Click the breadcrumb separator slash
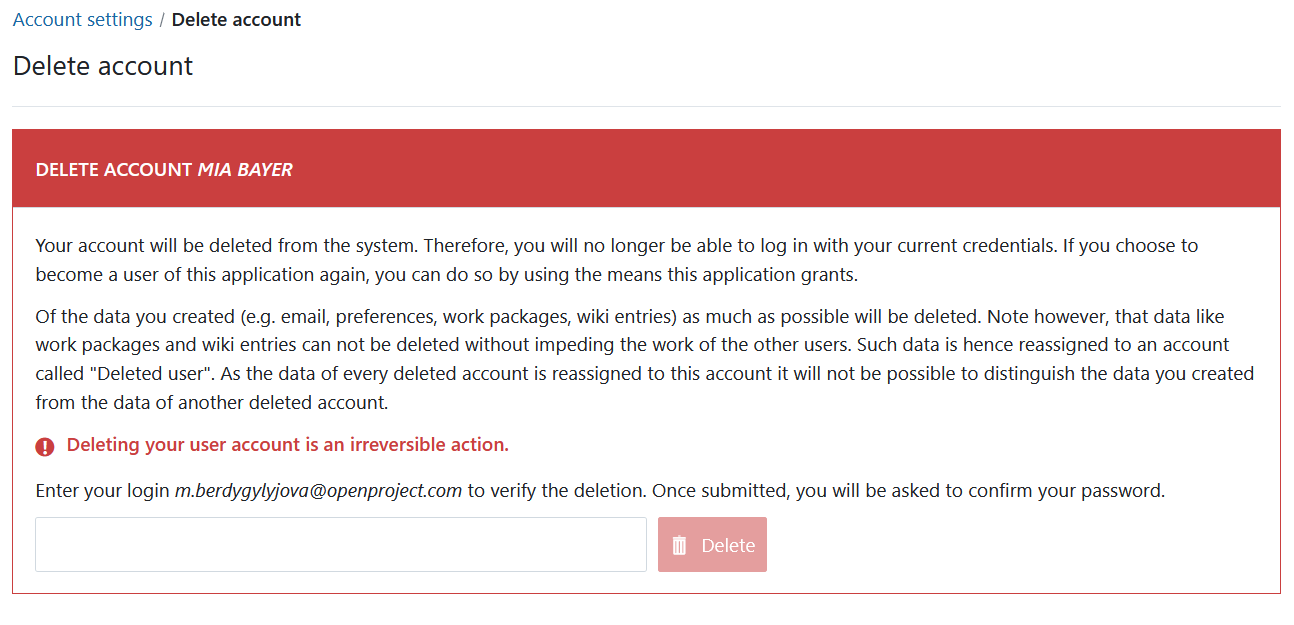The width and height of the screenshot is (1294, 625). (x=163, y=19)
